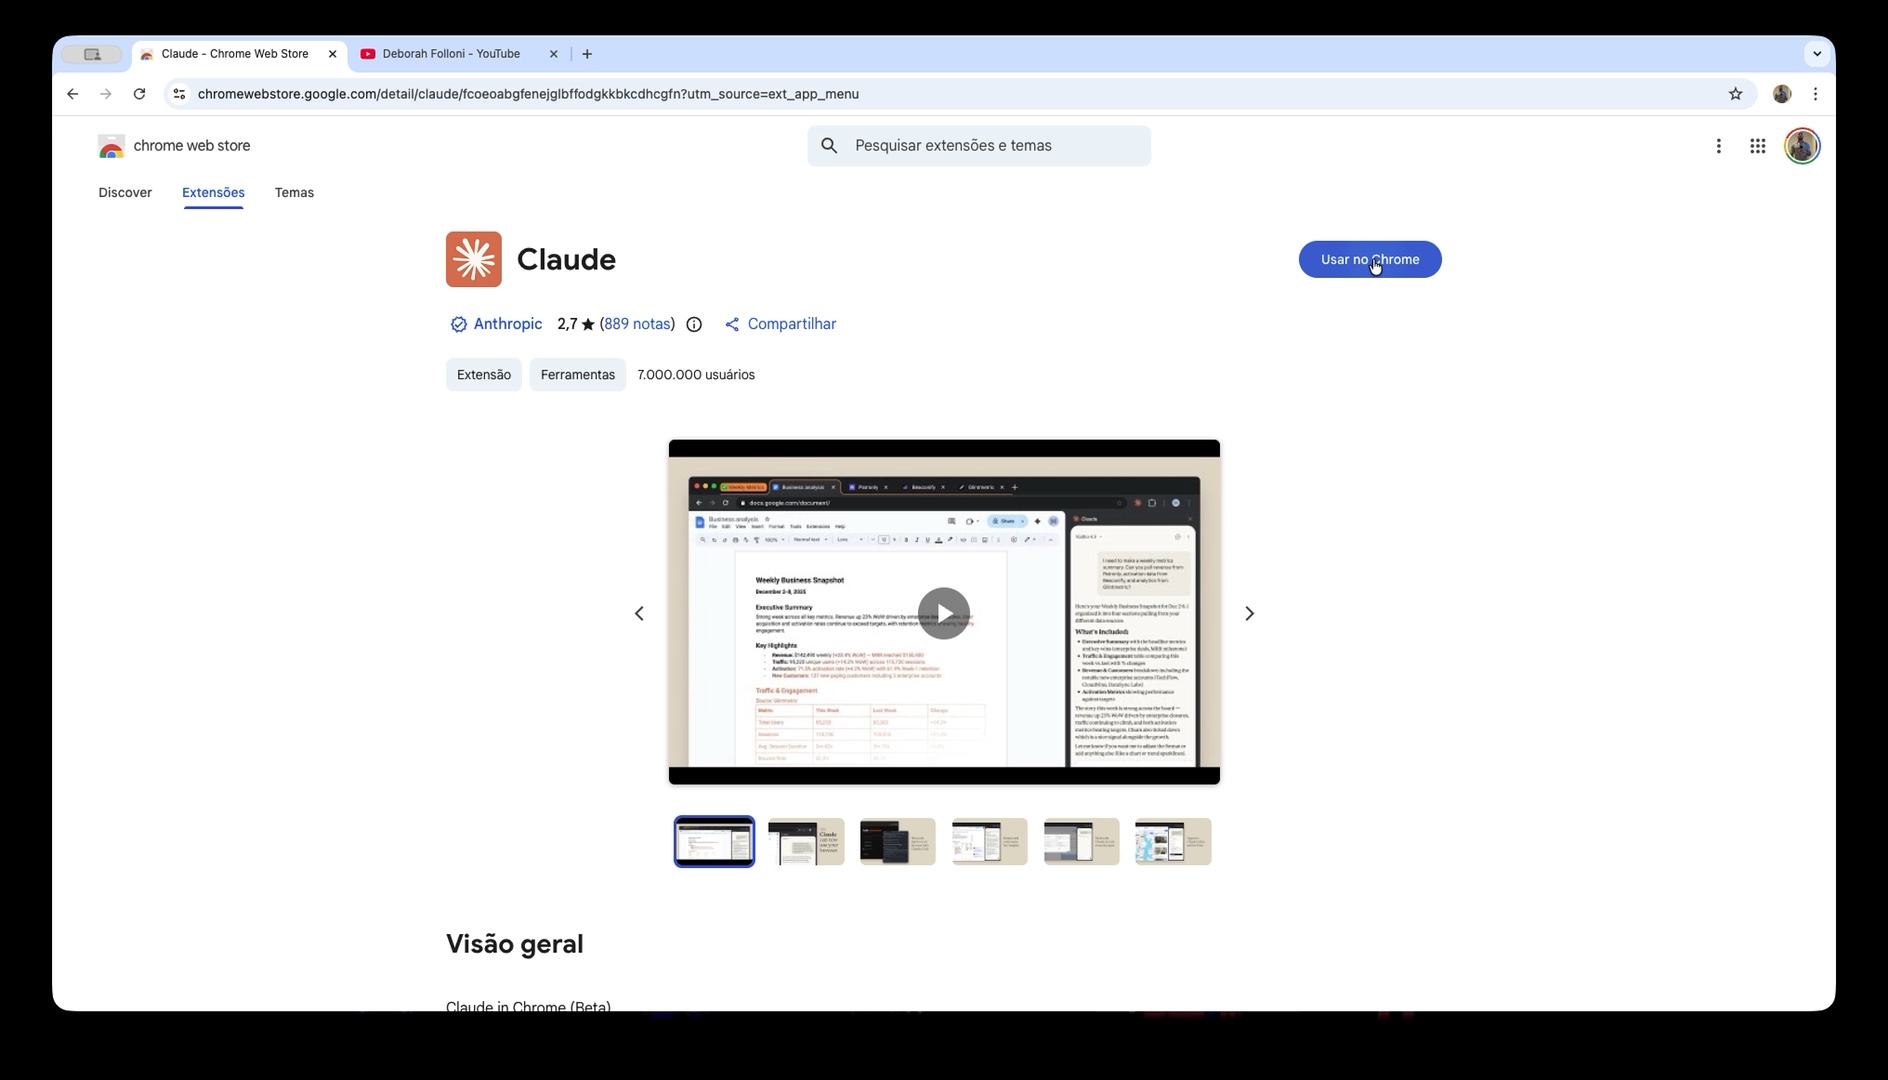Click the Claude extension logo
Screen dimensions: 1888x1080
pos(474,260)
